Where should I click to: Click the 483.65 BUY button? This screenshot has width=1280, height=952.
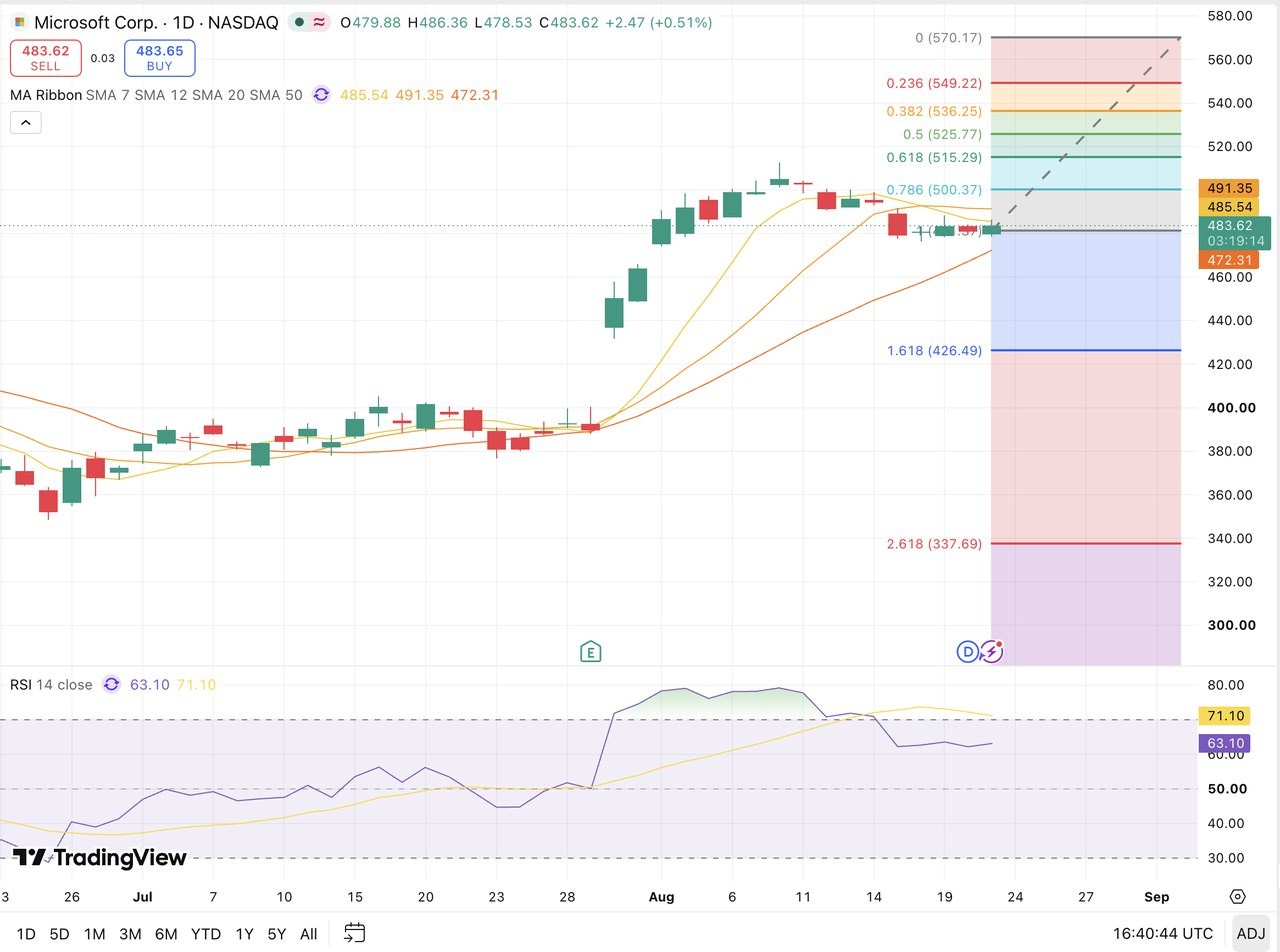point(160,58)
